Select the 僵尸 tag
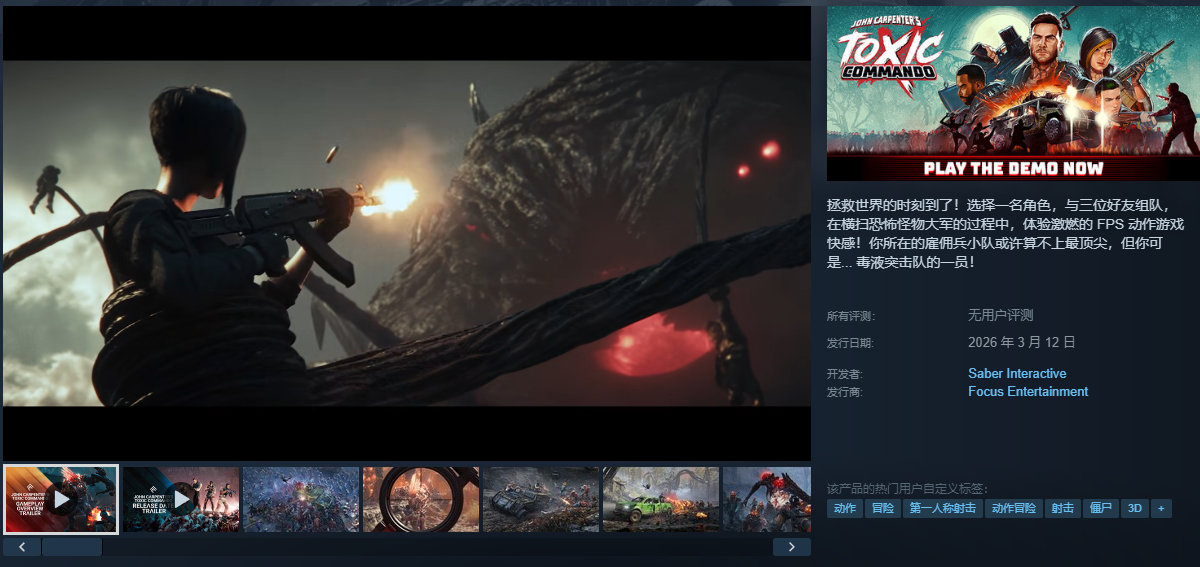The width and height of the screenshot is (1200, 567). 1100,508
